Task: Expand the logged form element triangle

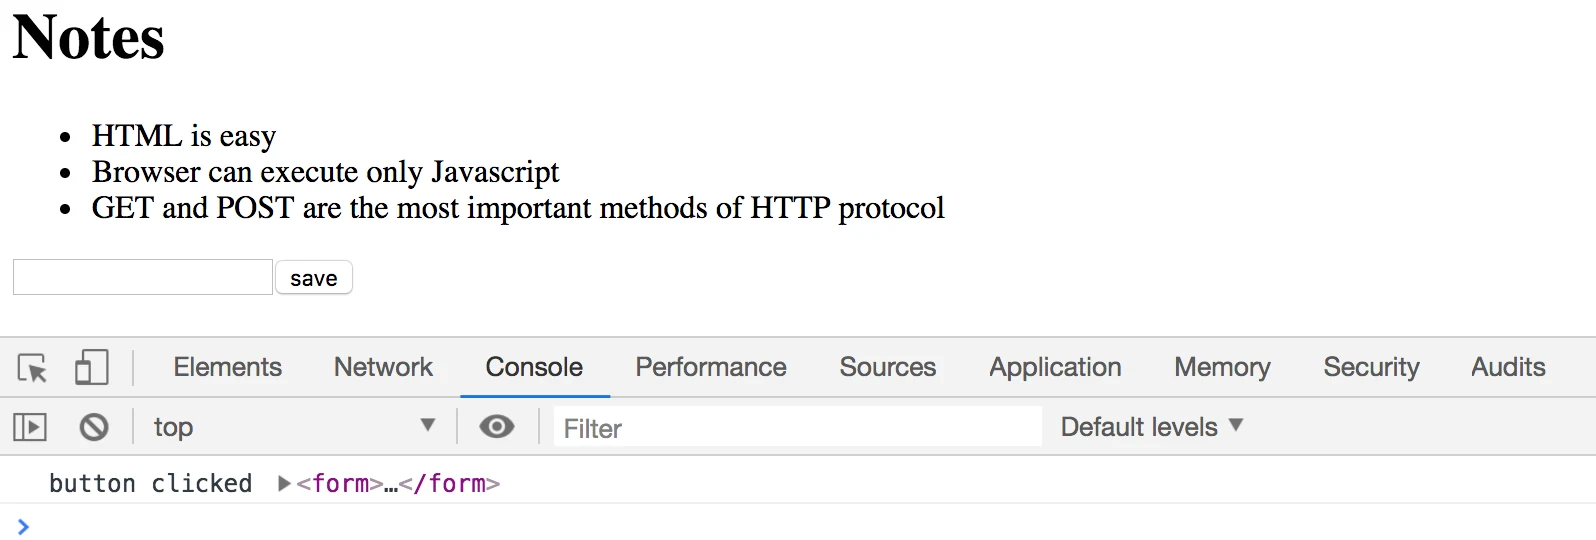Action: [x=285, y=484]
